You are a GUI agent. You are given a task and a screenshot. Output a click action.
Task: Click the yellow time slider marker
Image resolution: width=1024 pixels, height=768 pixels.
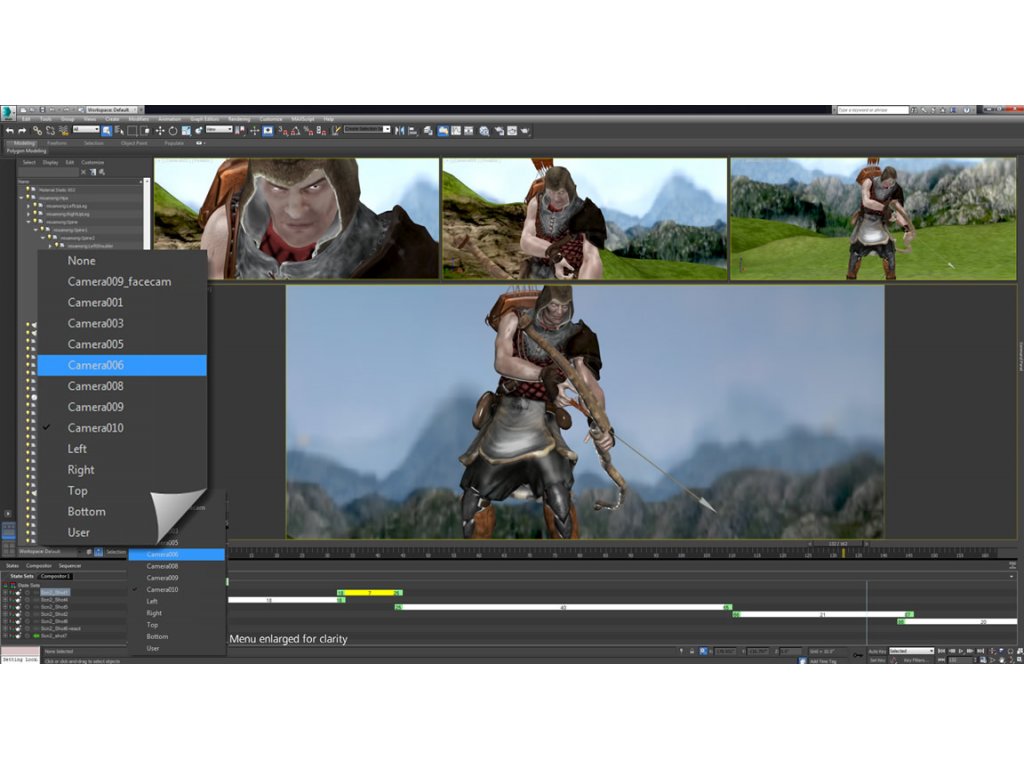[x=843, y=552]
